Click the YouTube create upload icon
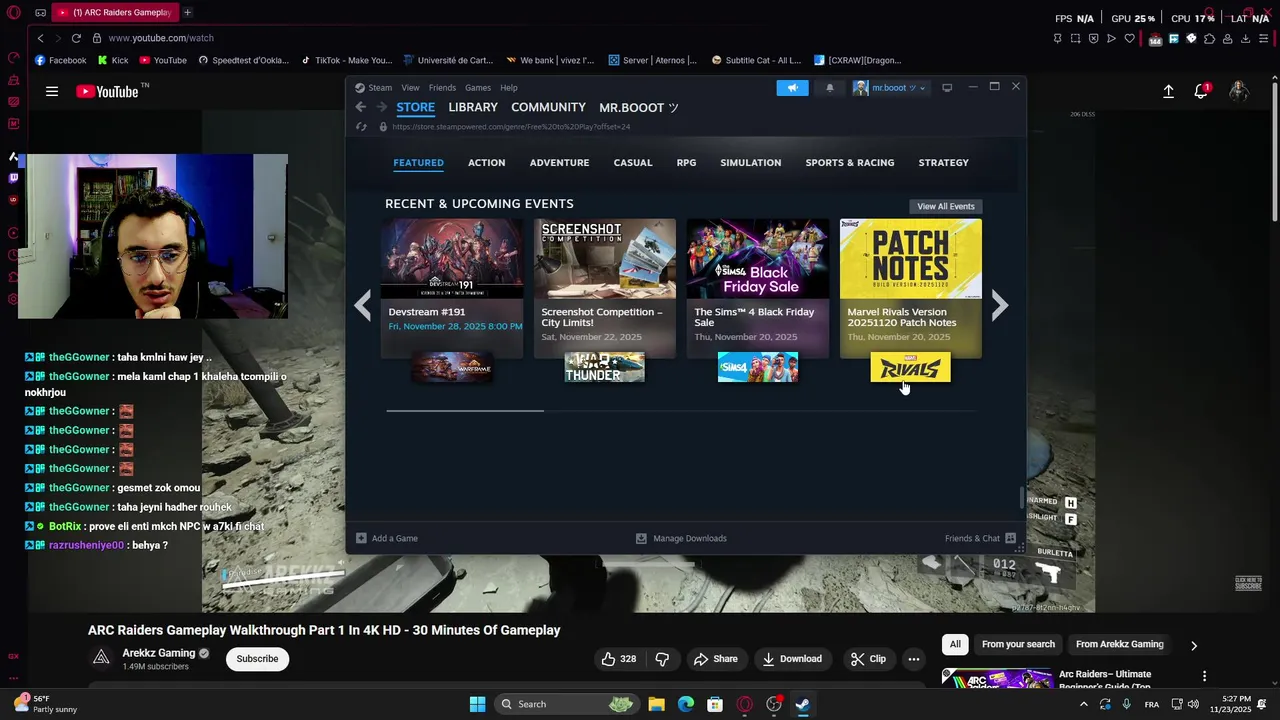Viewport: 1280px width, 720px height. pyautogui.click(x=1168, y=92)
